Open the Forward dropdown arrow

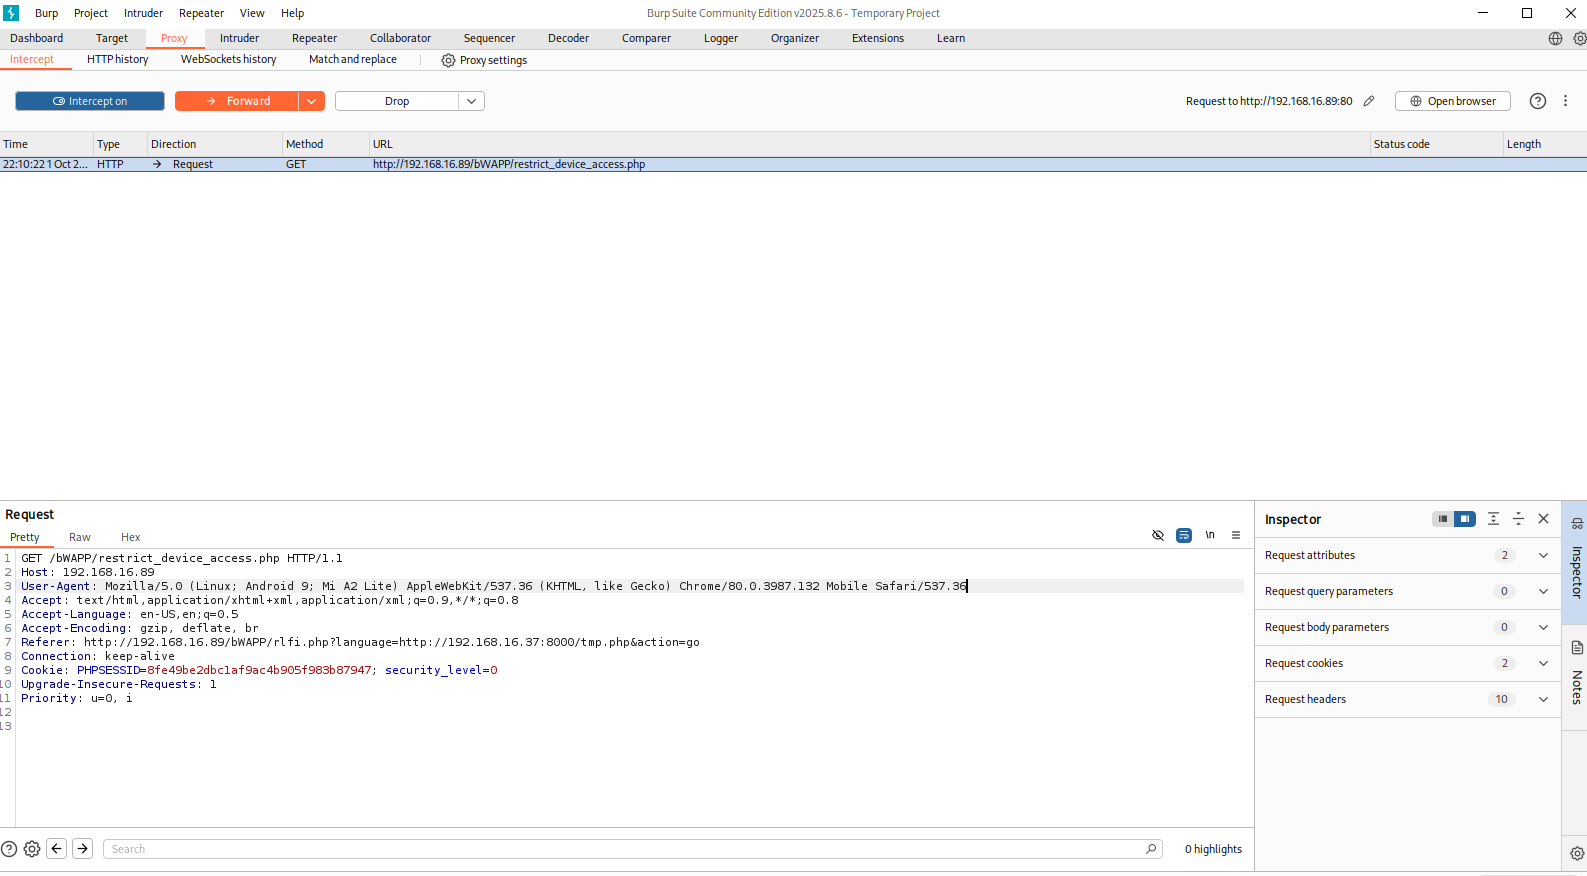pos(312,101)
